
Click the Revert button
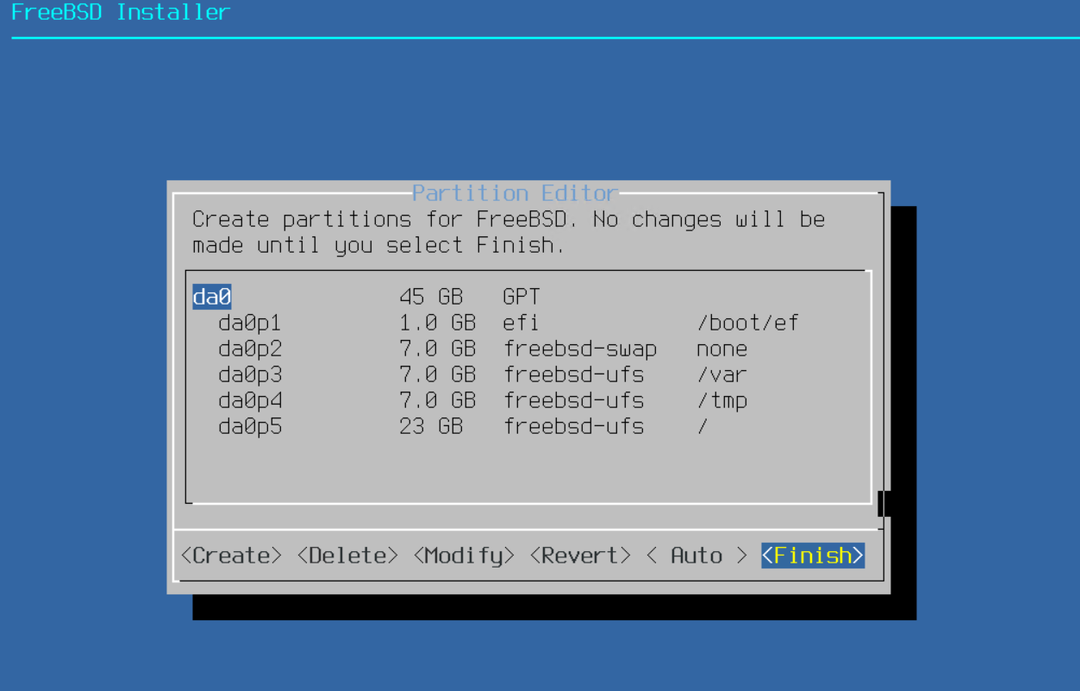pos(581,556)
